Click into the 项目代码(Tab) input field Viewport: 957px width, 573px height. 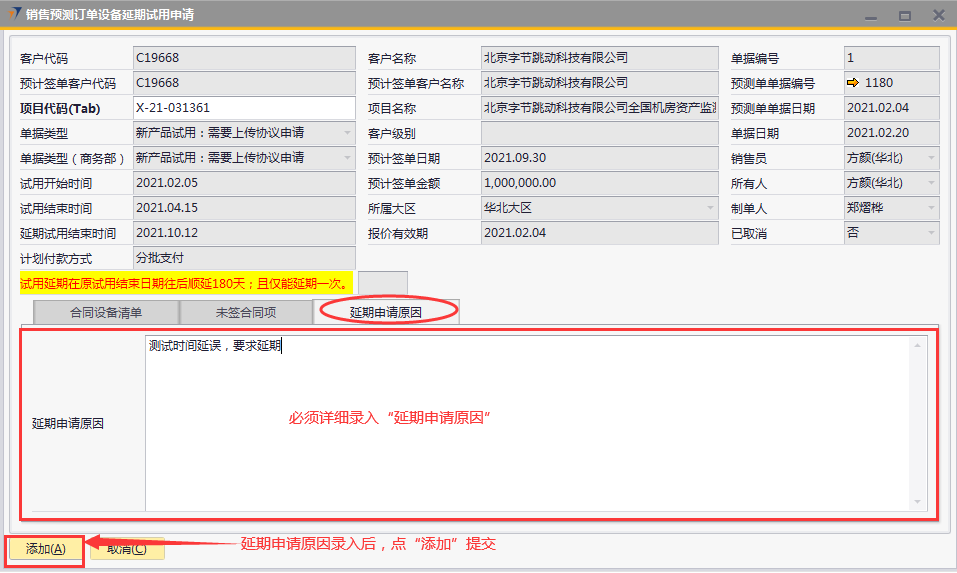(243, 108)
